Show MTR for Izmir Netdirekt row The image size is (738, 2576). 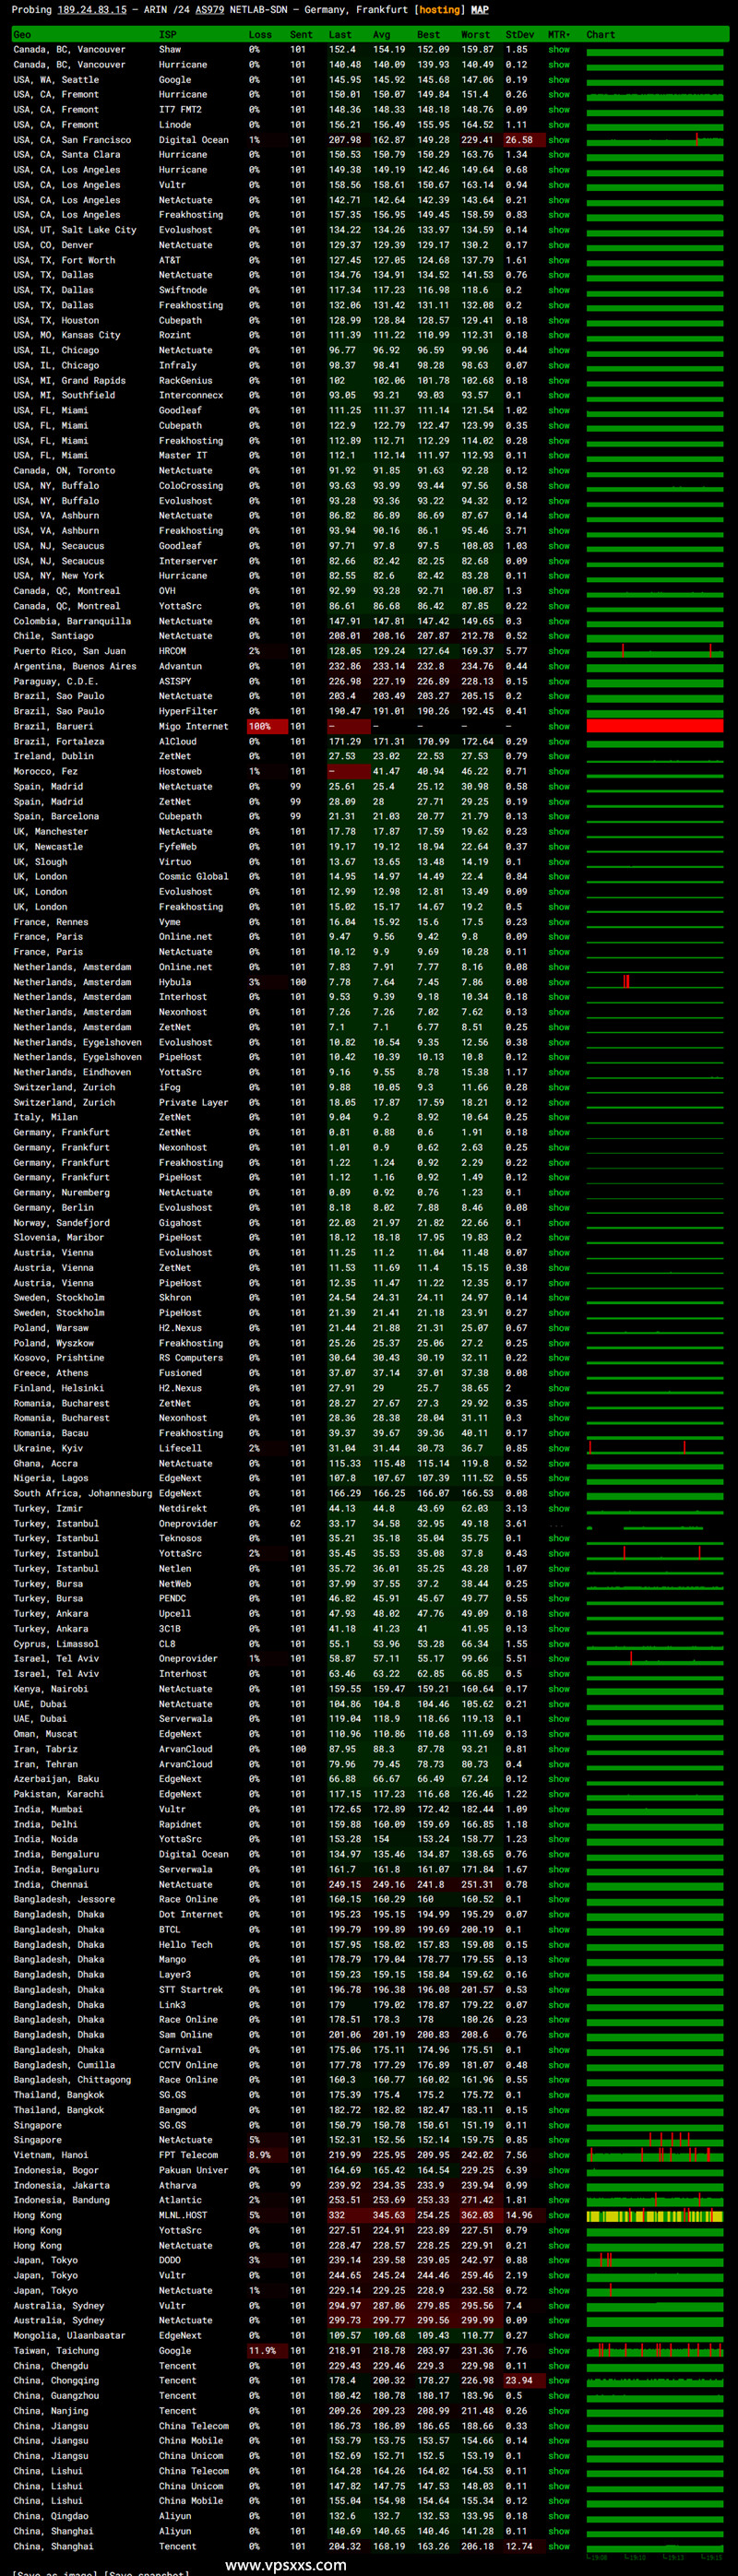[559, 1509]
